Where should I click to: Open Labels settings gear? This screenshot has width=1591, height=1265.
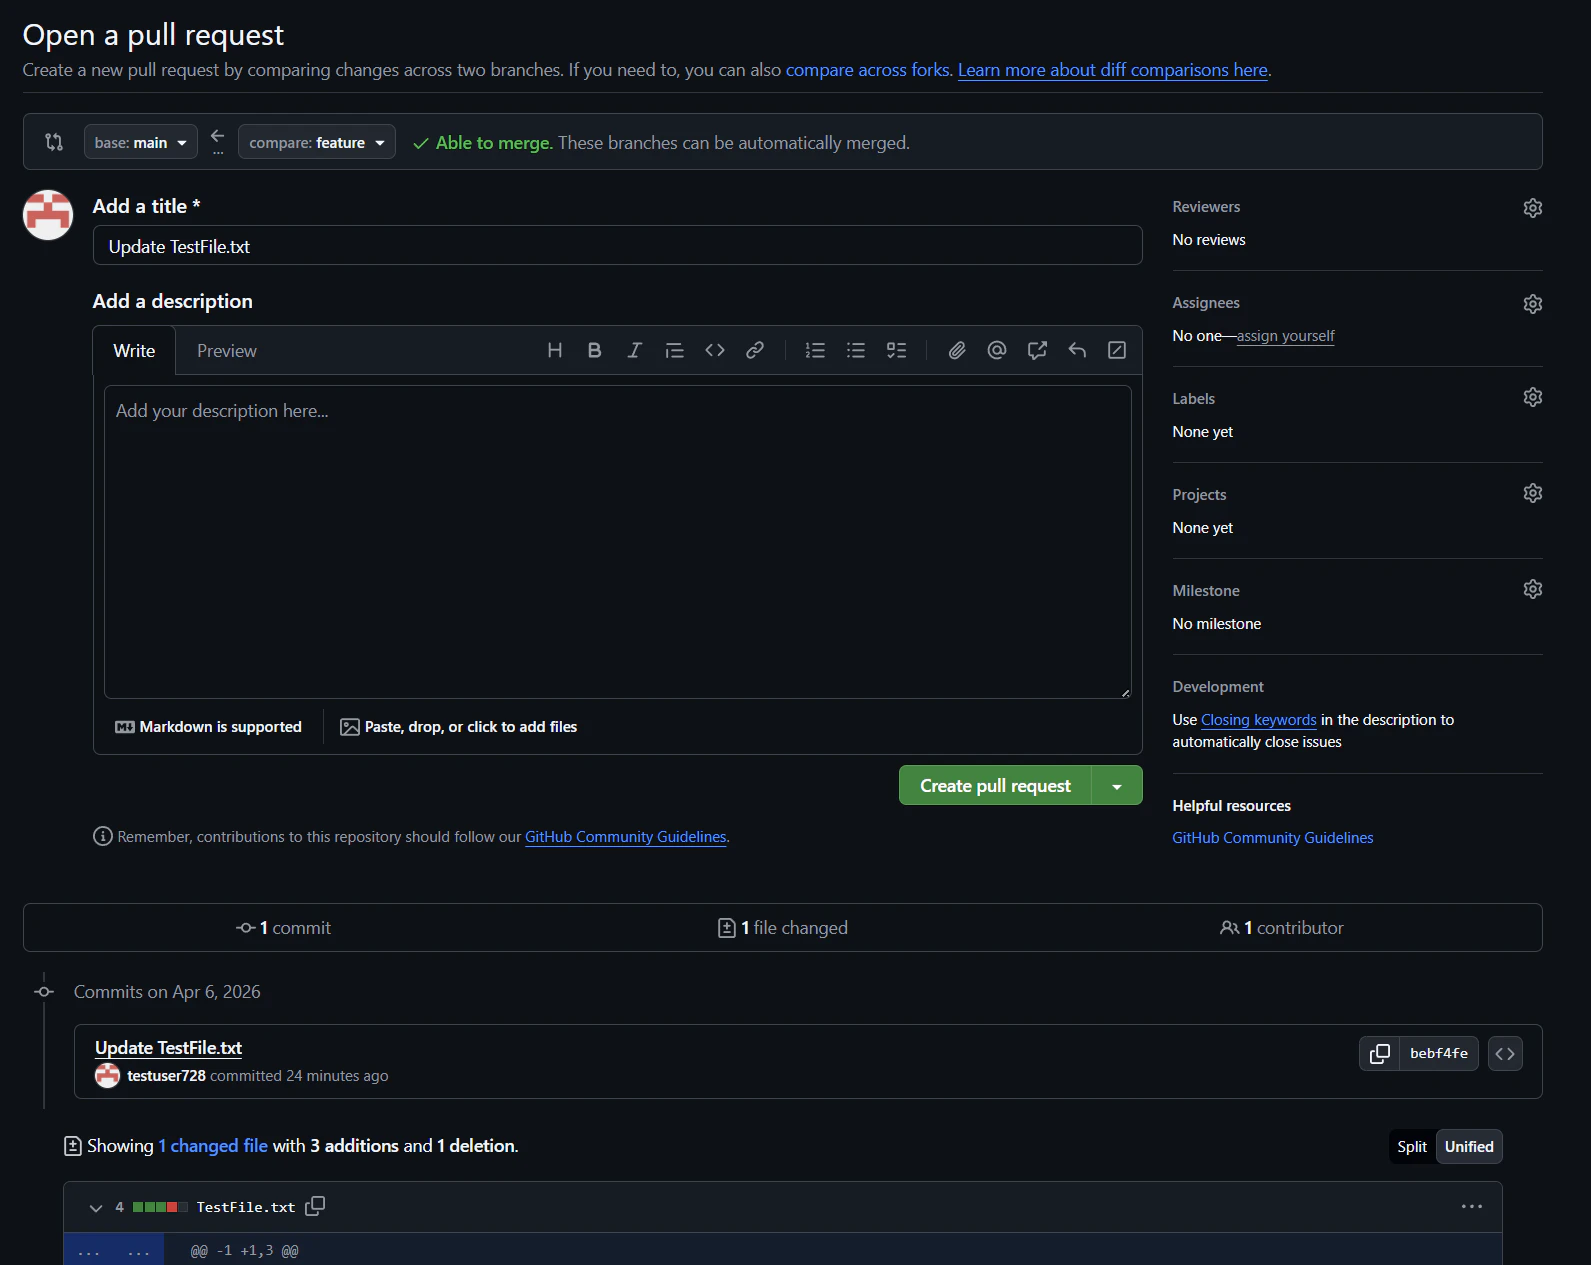click(x=1532, y=397)
